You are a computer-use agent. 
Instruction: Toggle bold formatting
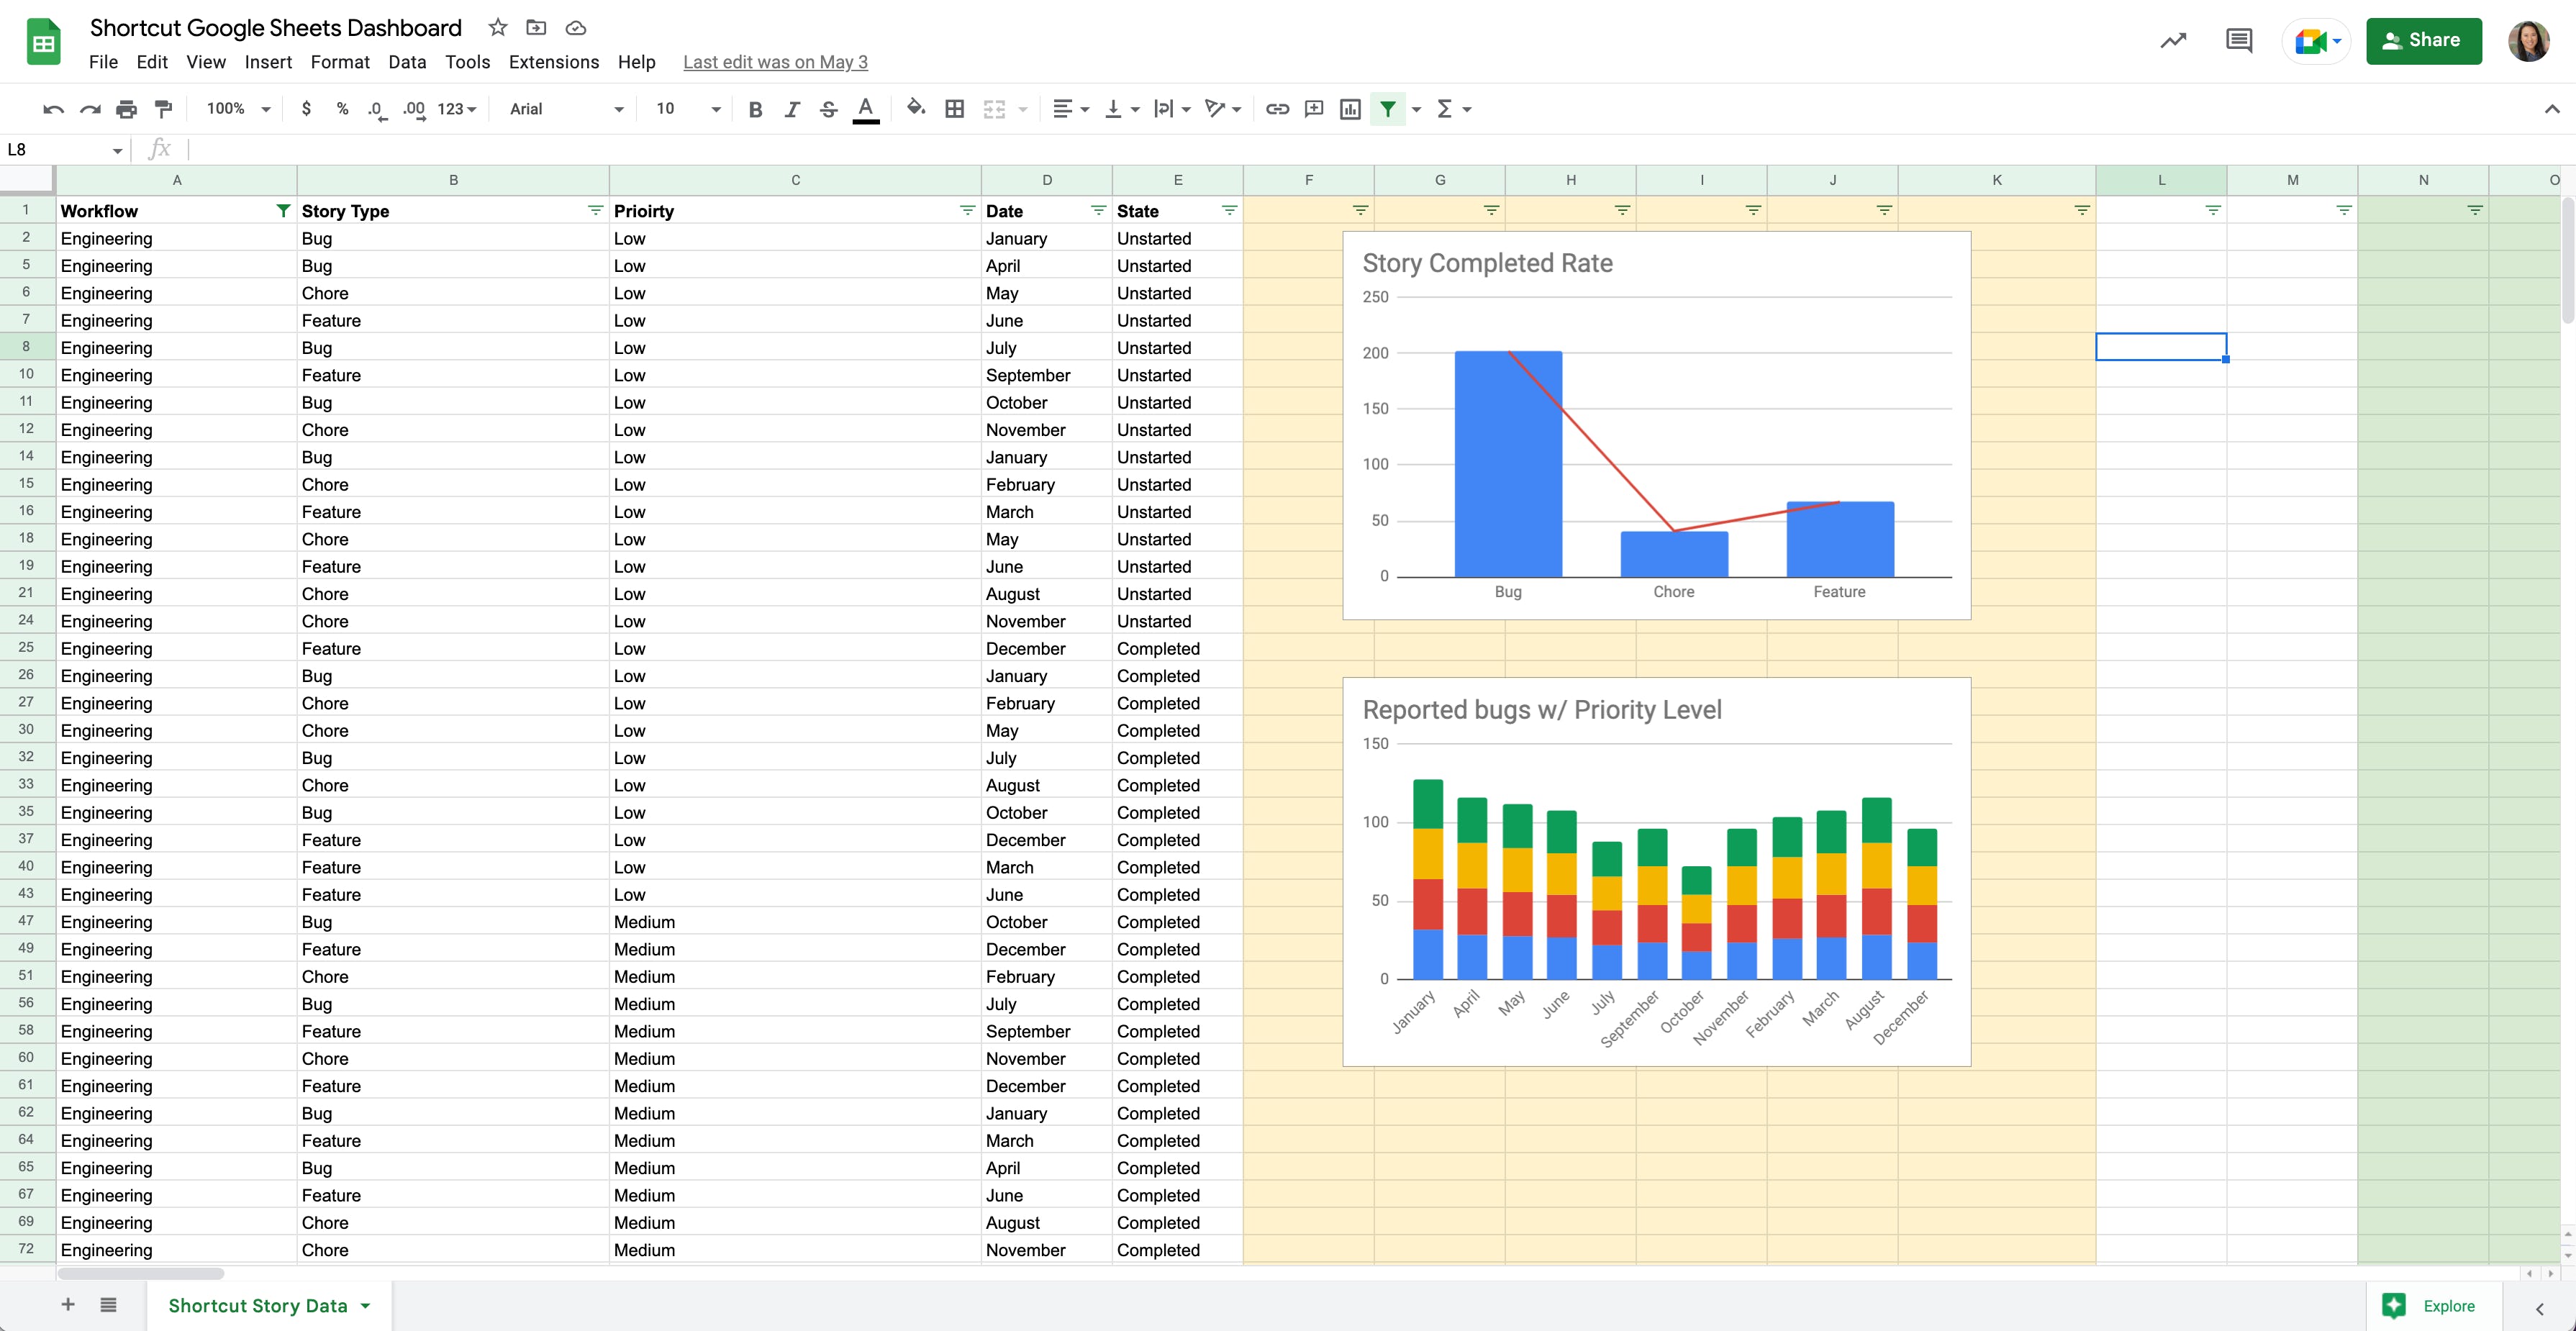coord(755,109)
